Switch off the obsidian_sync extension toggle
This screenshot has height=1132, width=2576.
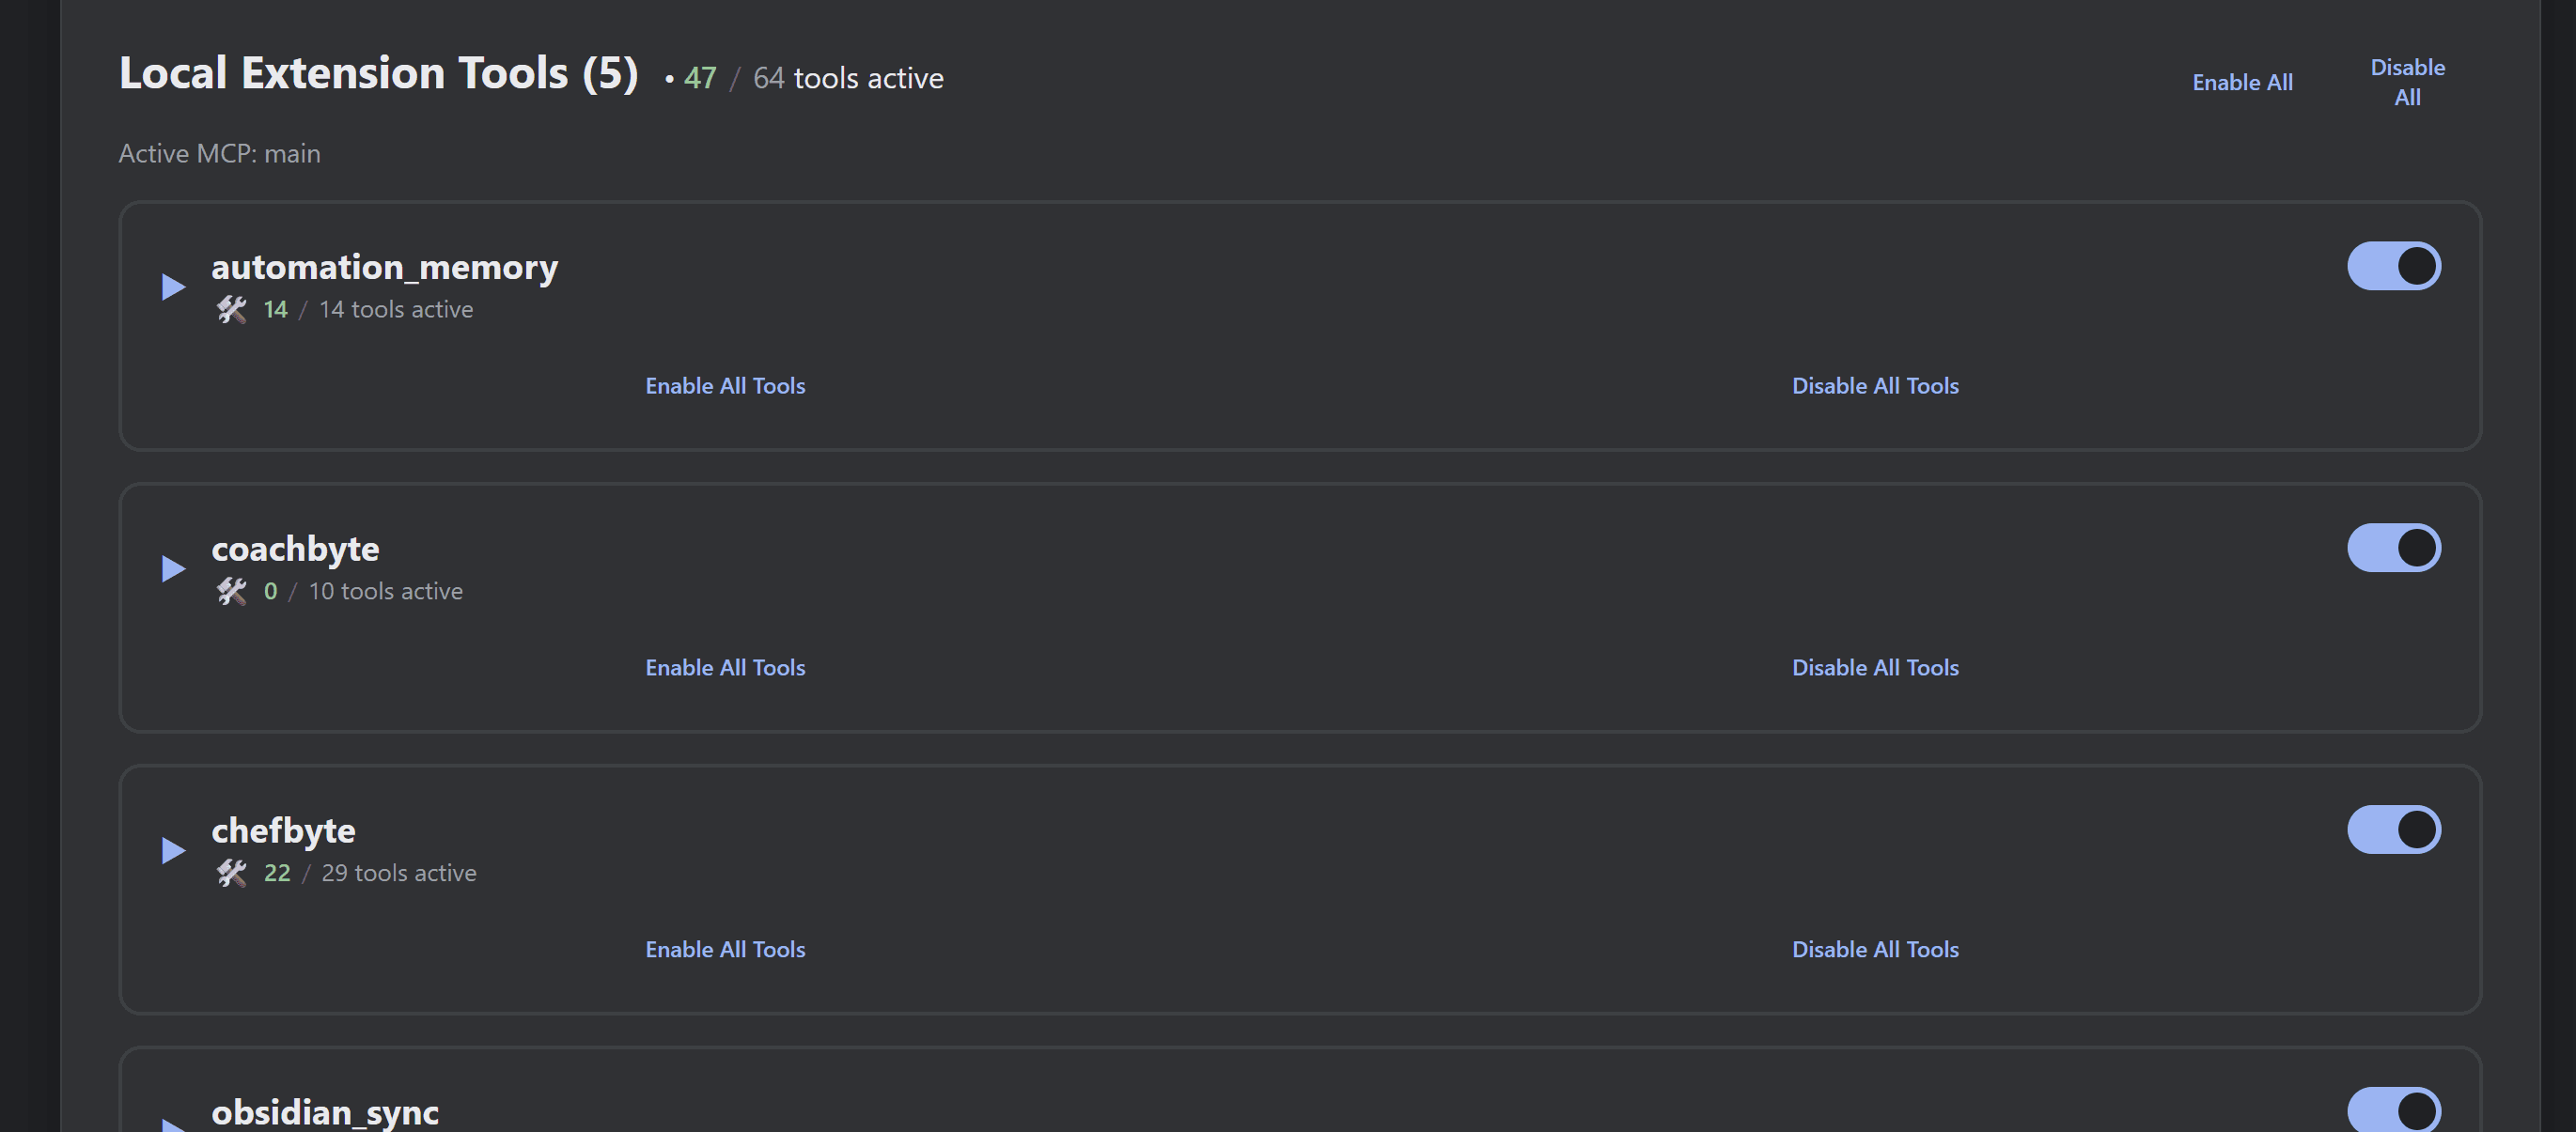pyautogui.click(x=2393, y=1110)
